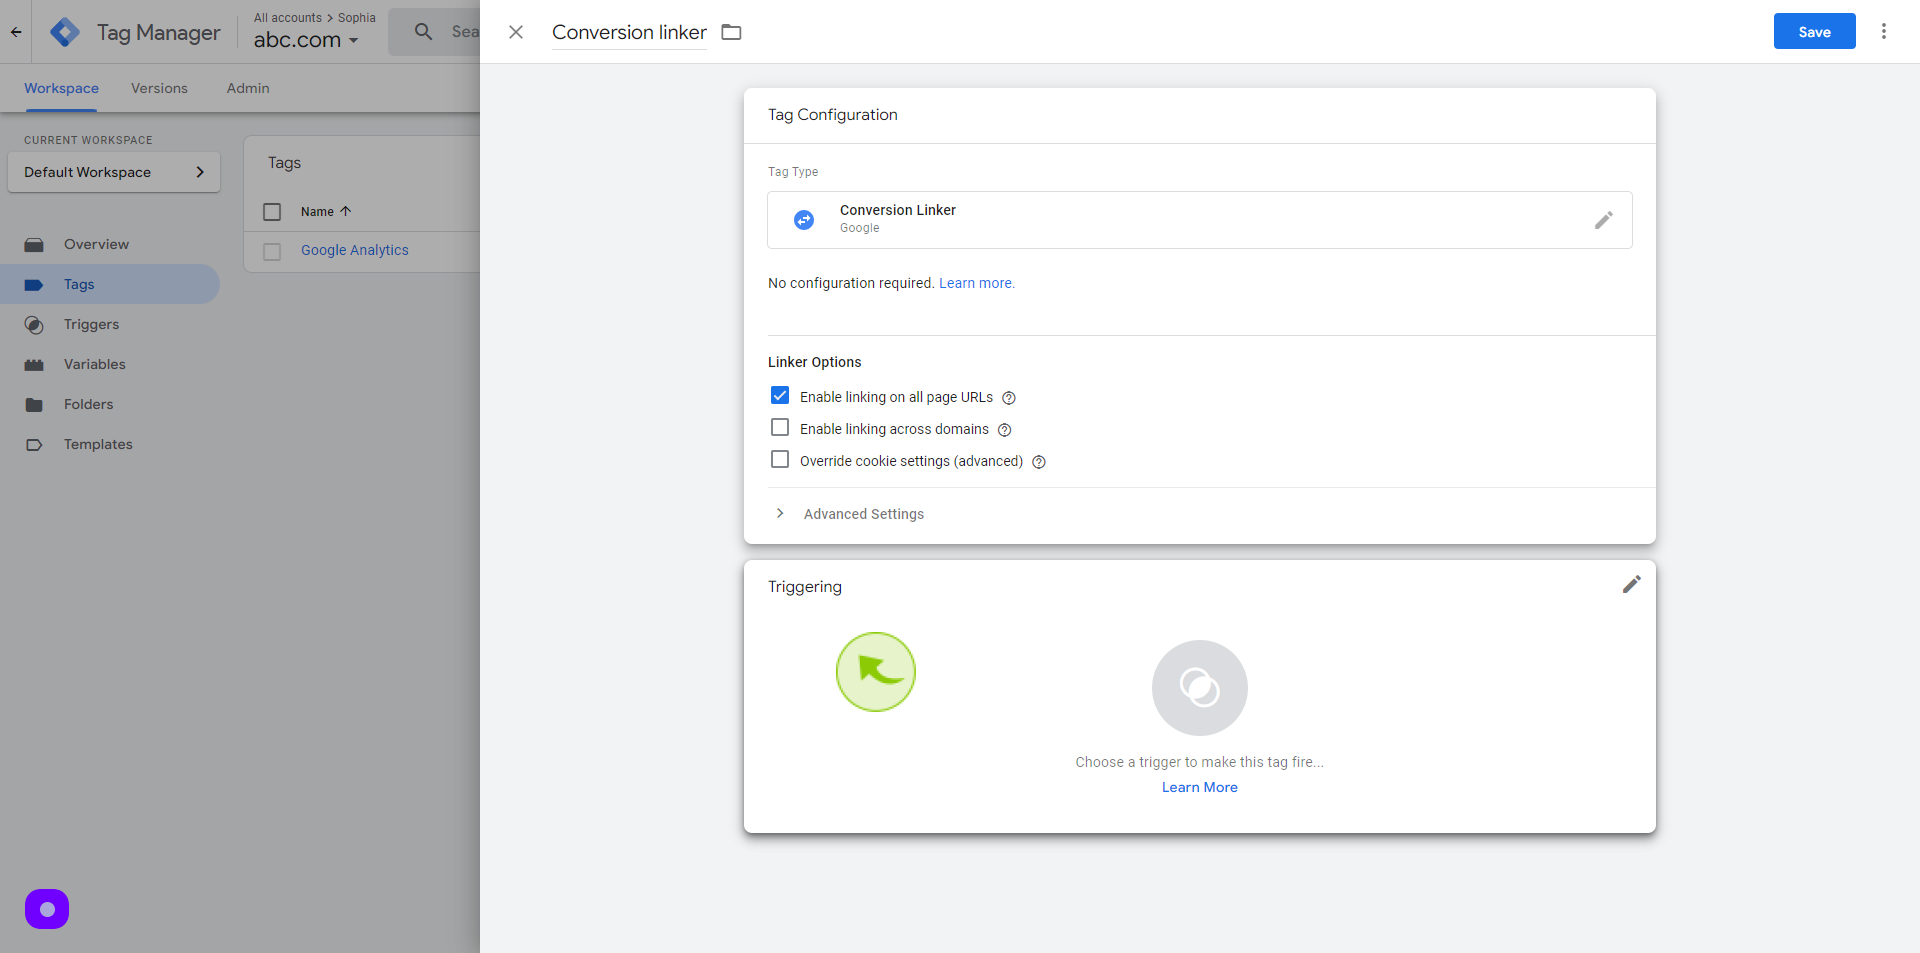Edit the tag type with the pencil icon
Screen dimensions: 1920x953
(1604, 220)
